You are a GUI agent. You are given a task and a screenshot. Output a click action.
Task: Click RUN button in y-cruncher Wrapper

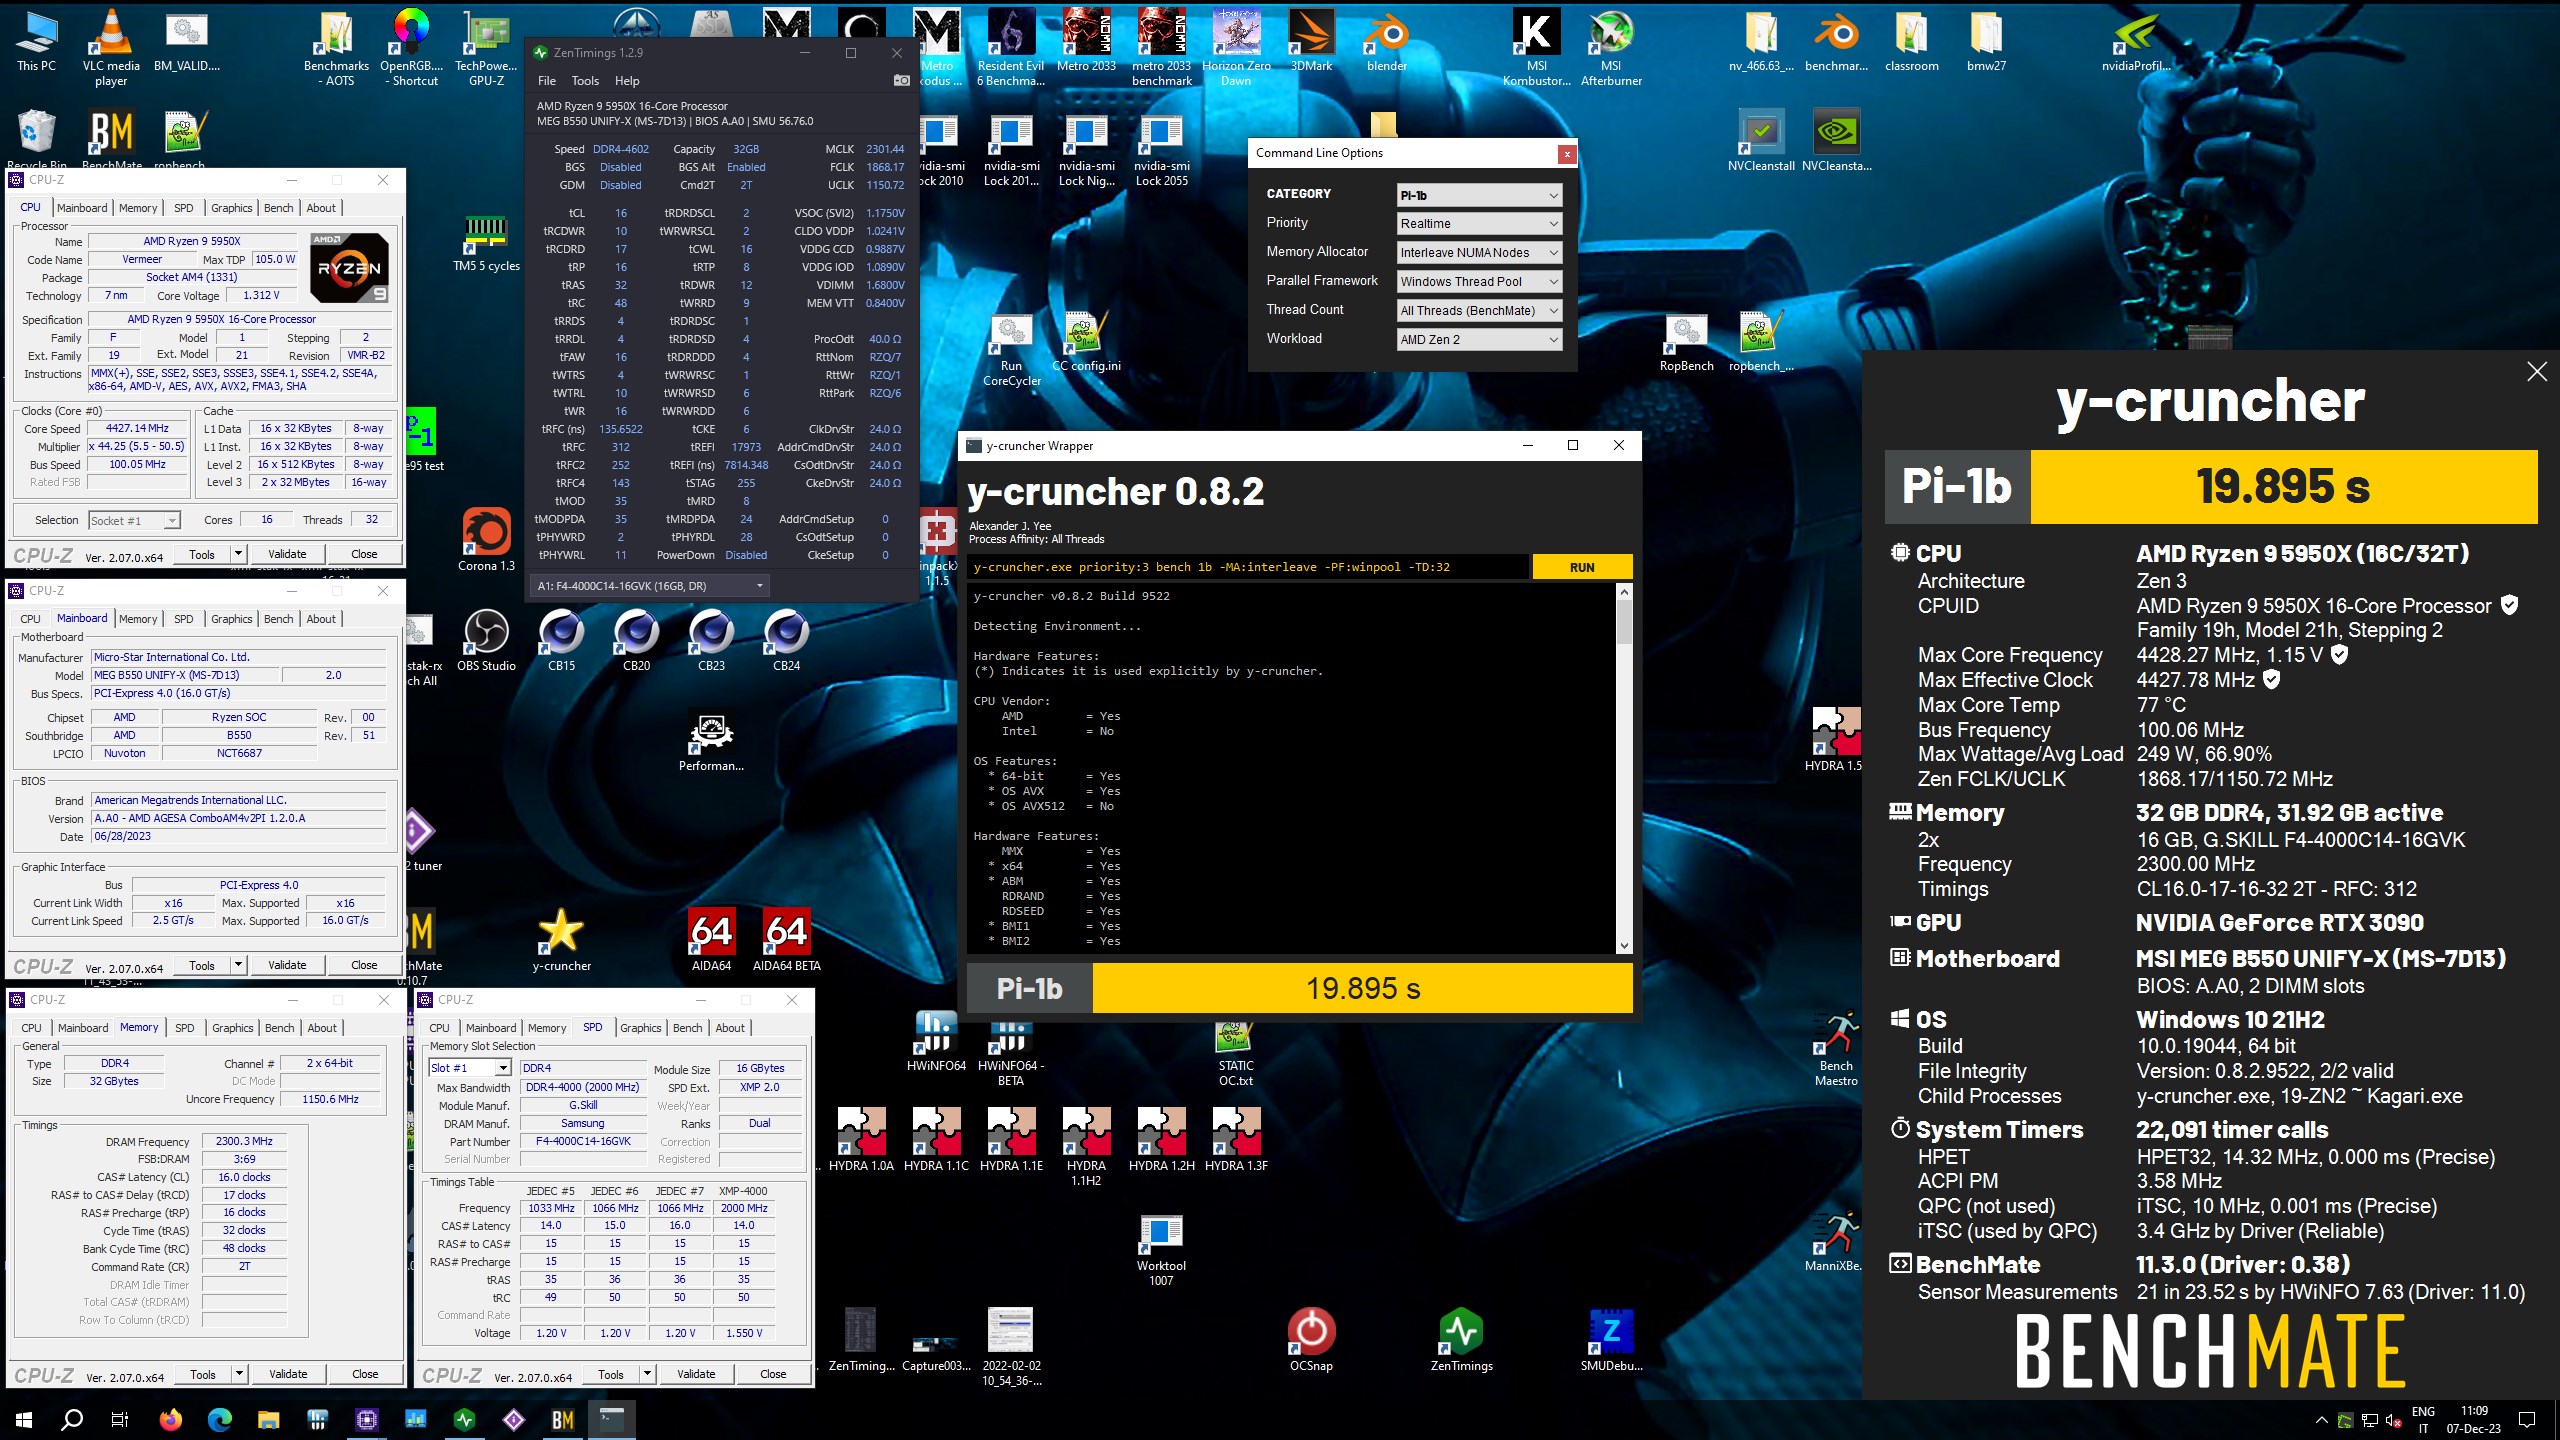pos(1582,567)
